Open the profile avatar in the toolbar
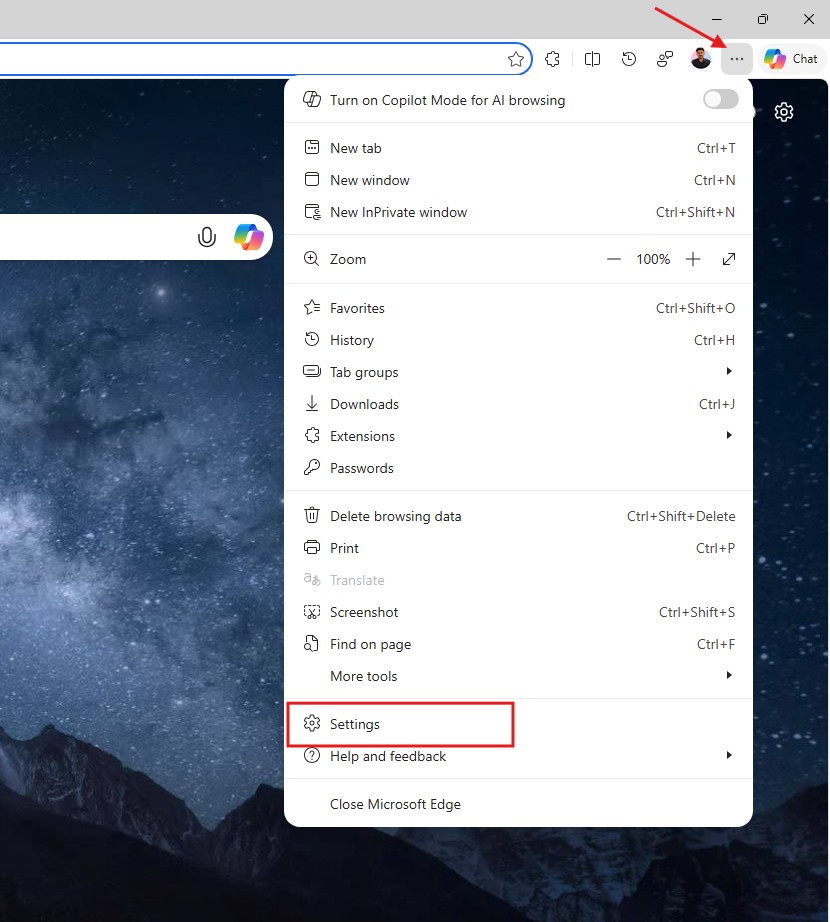This screenshot has height=922, width=830. (x=701, y=59)
